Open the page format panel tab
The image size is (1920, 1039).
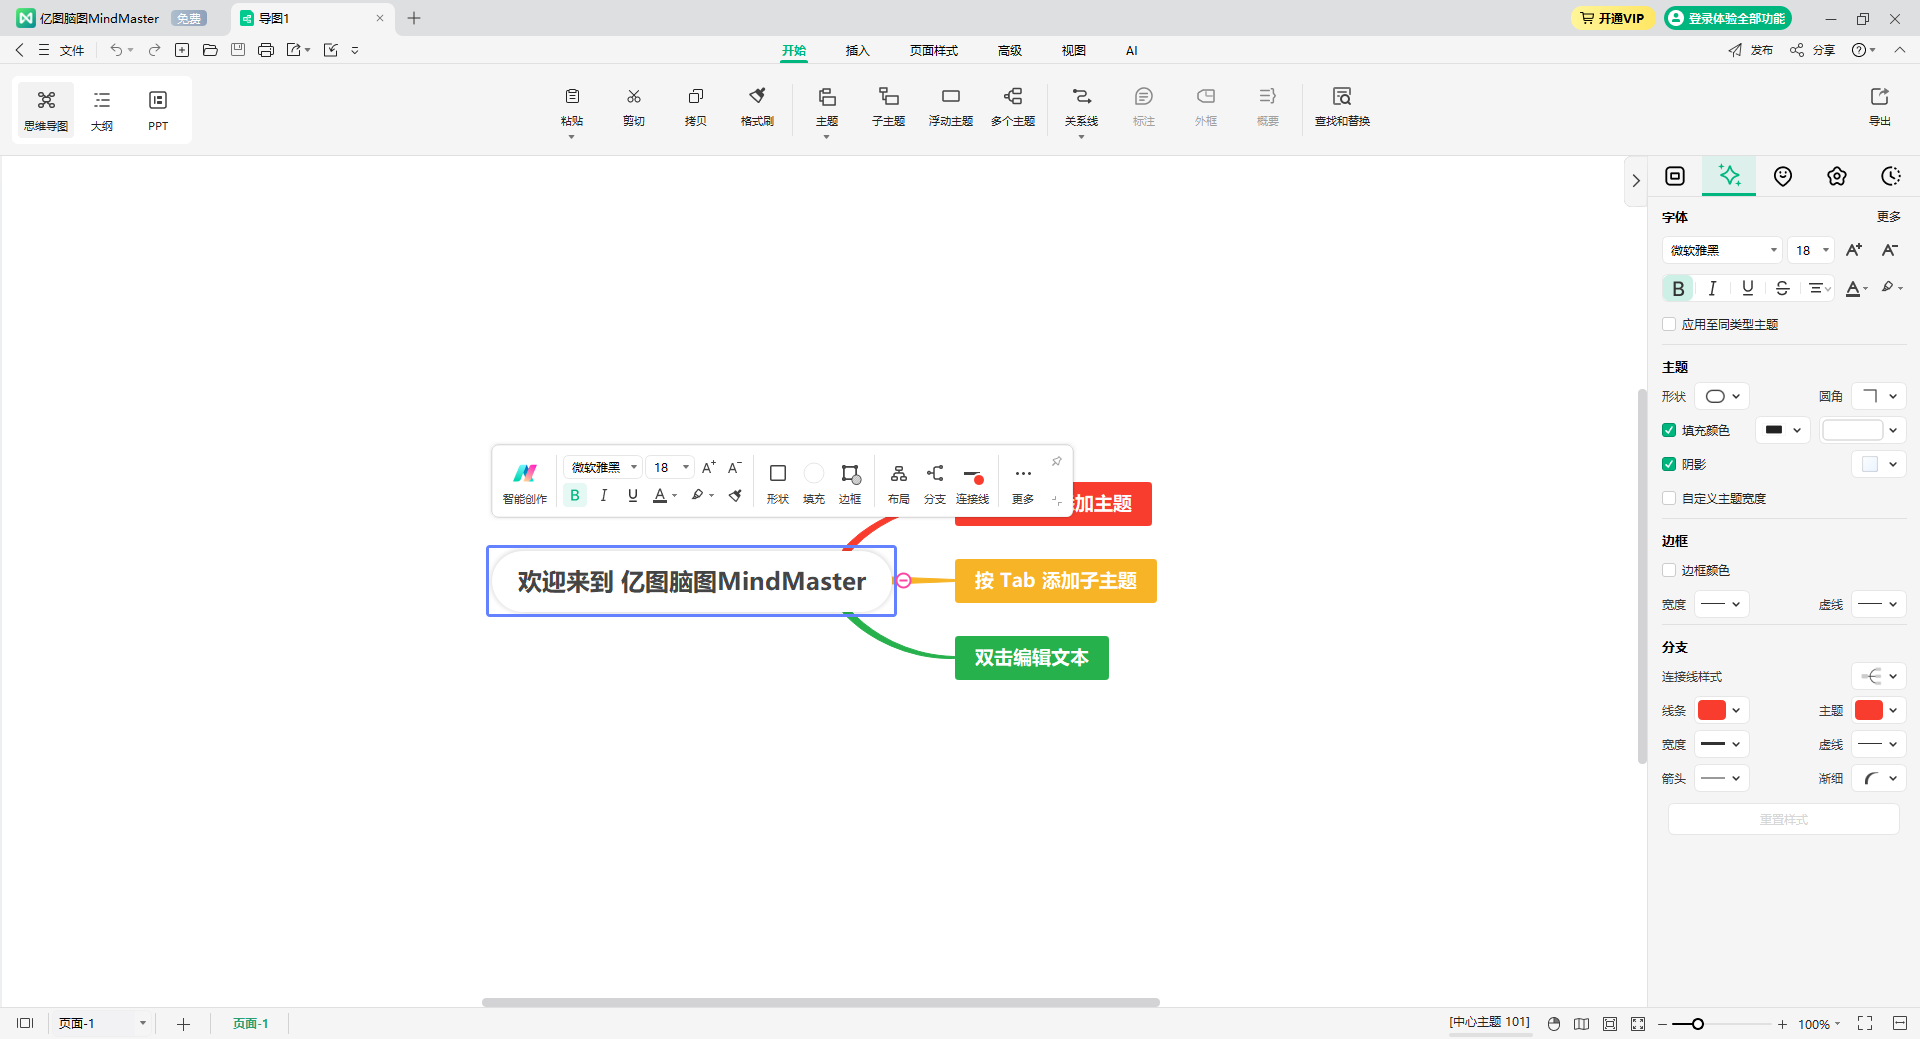pyautogui.click(x=1675, y=176)
